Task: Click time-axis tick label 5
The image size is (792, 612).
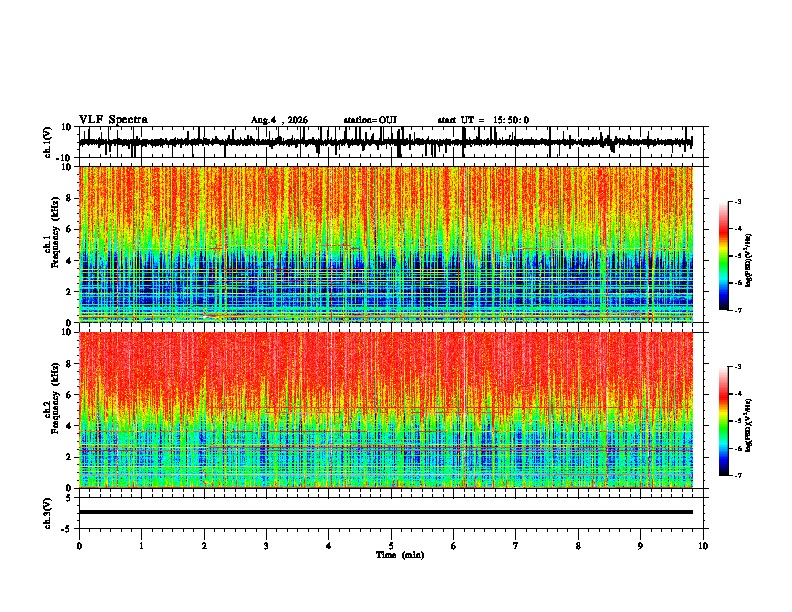Action: tap(391, 546)
